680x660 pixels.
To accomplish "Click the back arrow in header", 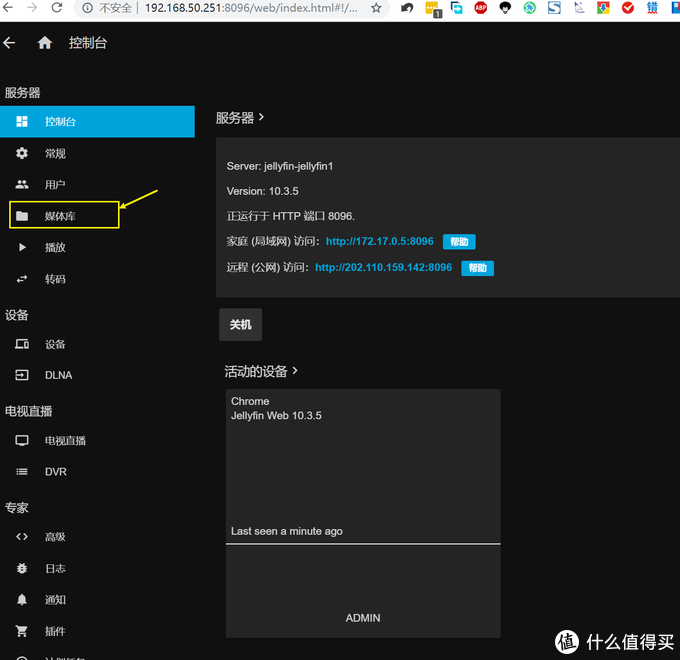I will tap(10, 43).
